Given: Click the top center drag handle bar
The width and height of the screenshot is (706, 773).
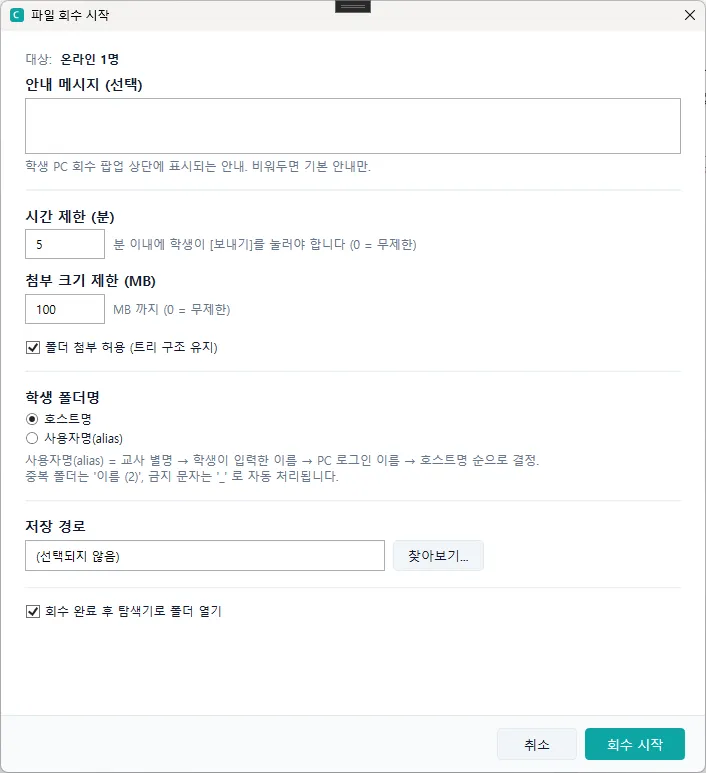Looking at the screenshot, I should (x=353, y=6).
